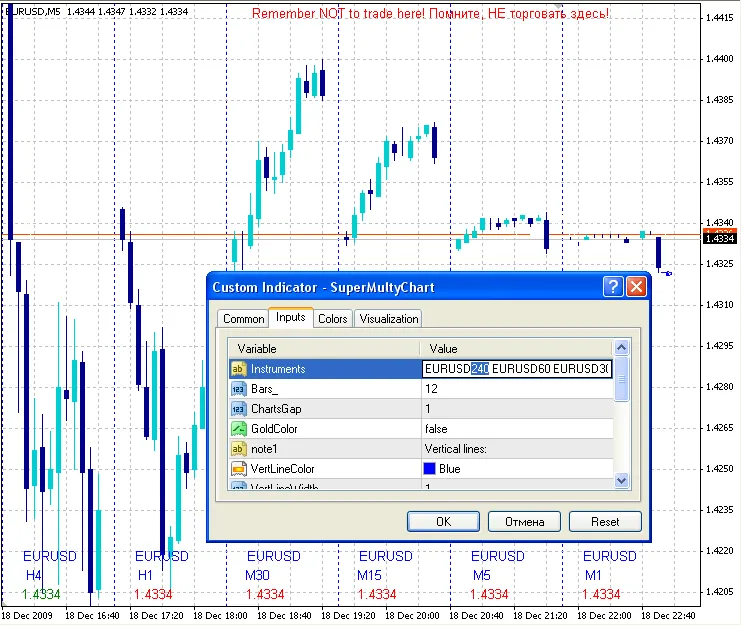Viewport: 742px width, 626px height.
Task: Close the SuperMultyChart dialog with the X
Action: (636, 287)
